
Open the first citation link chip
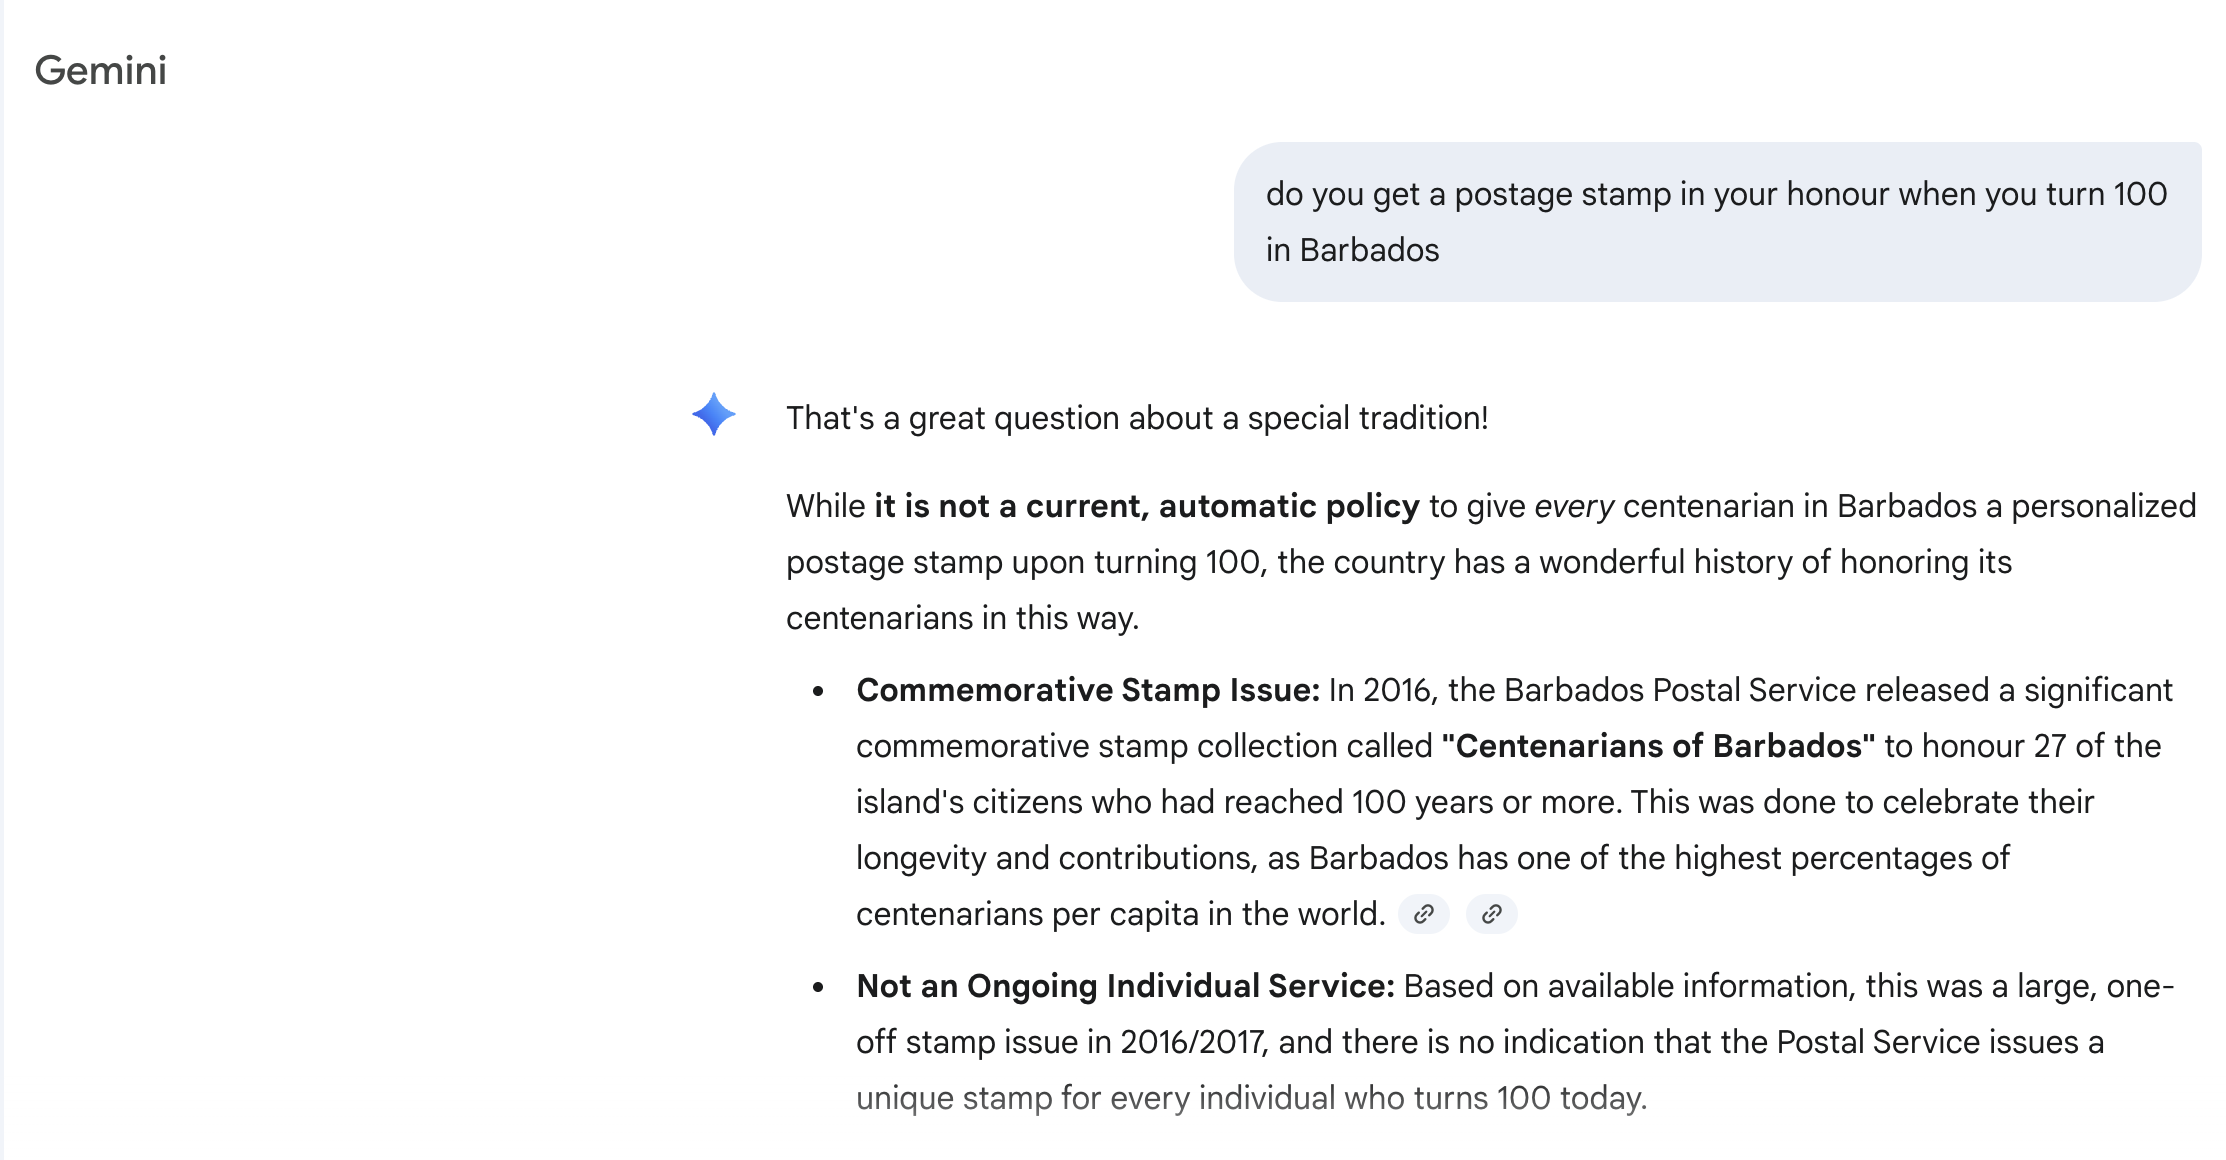point(1424,914)
